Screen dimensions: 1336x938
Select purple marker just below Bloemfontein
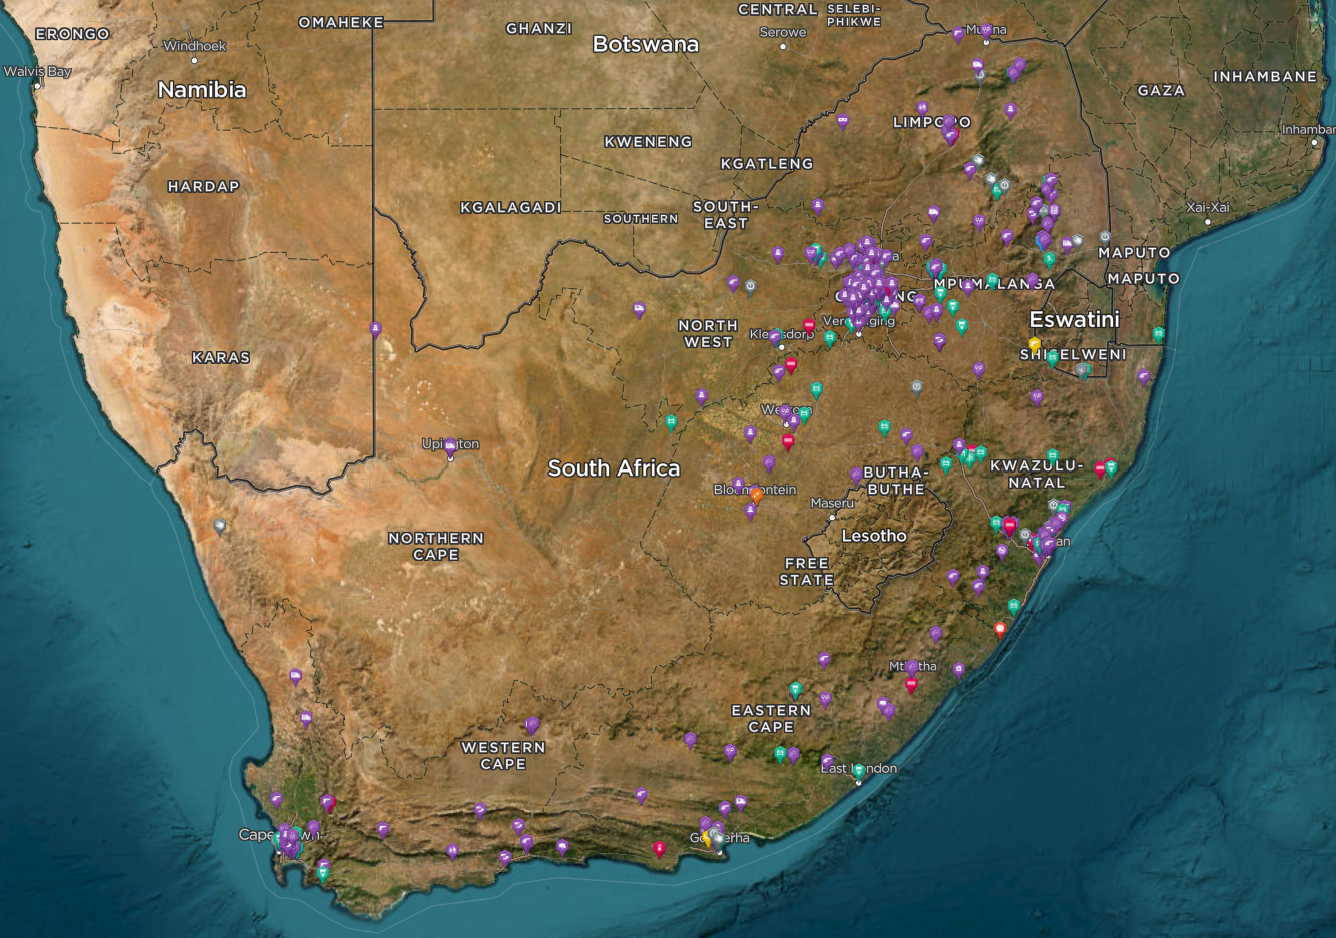[x=751, y=511]
